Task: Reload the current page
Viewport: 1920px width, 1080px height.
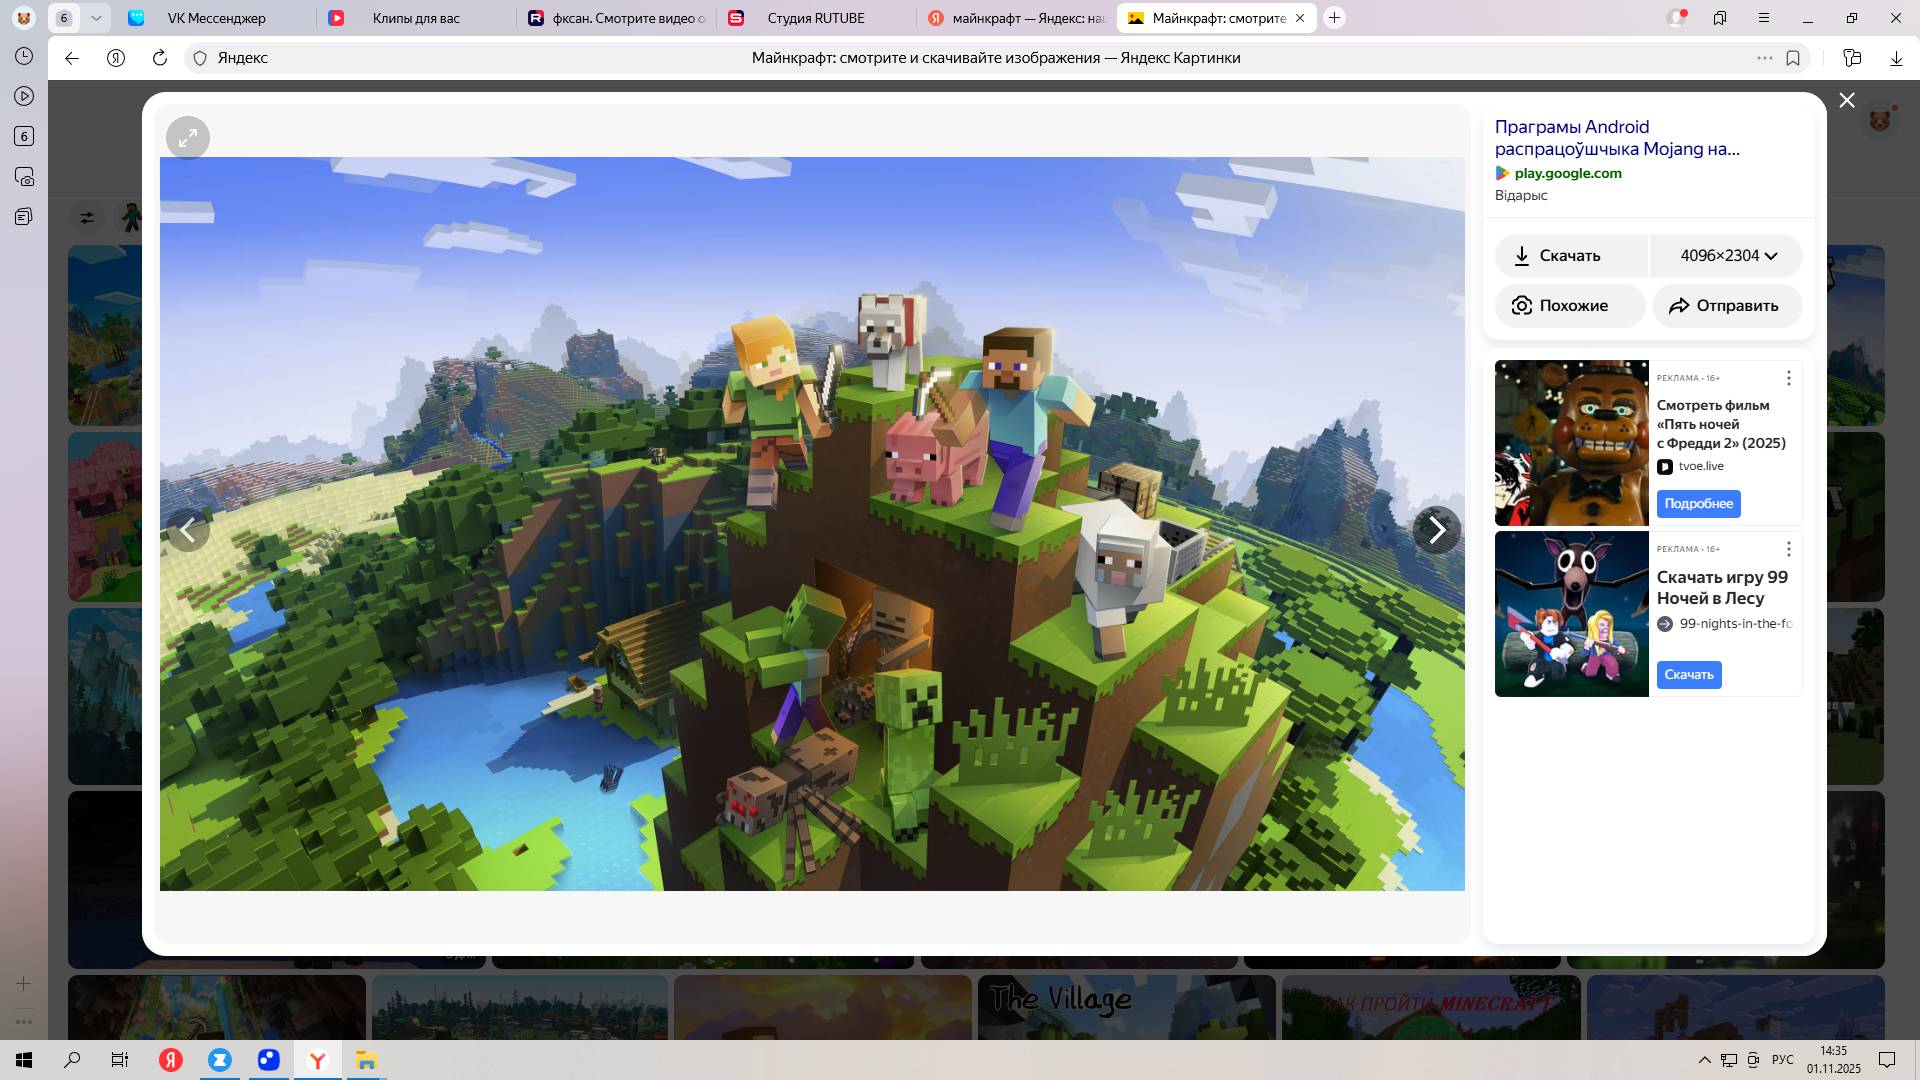Action: click(159, 58)
